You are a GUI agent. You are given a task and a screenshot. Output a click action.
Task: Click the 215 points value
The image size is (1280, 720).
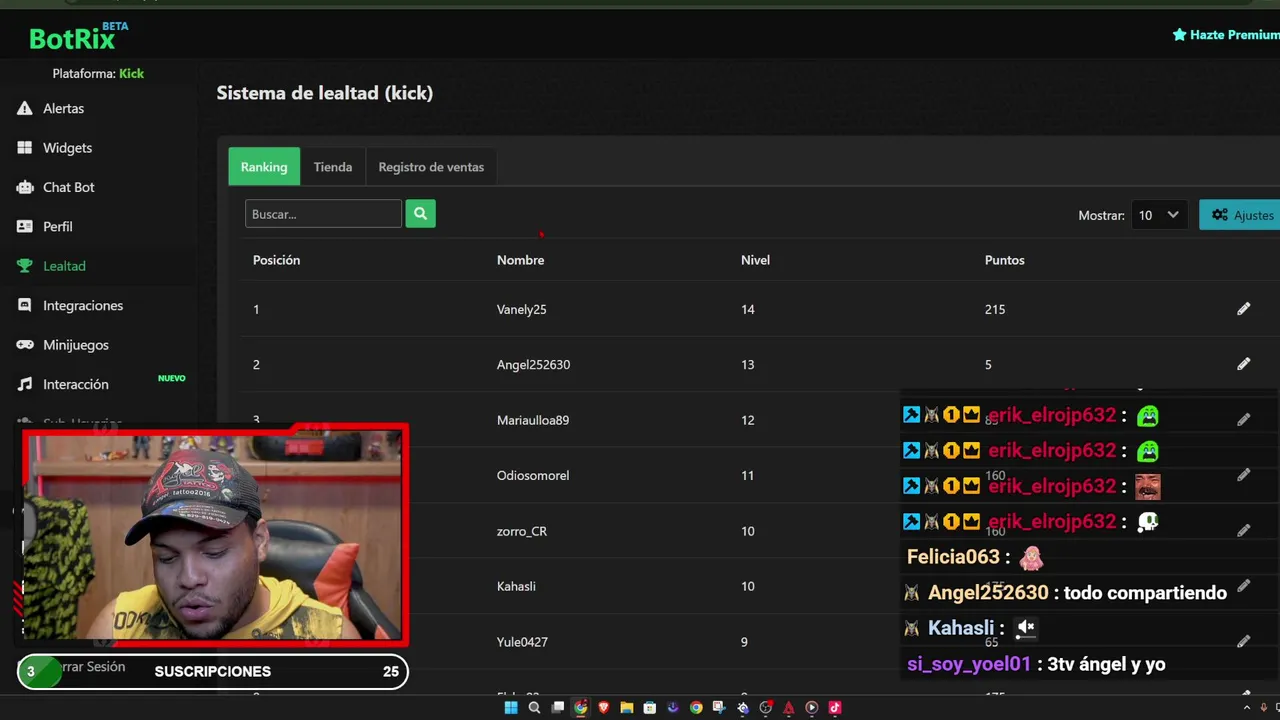(994, 309)
